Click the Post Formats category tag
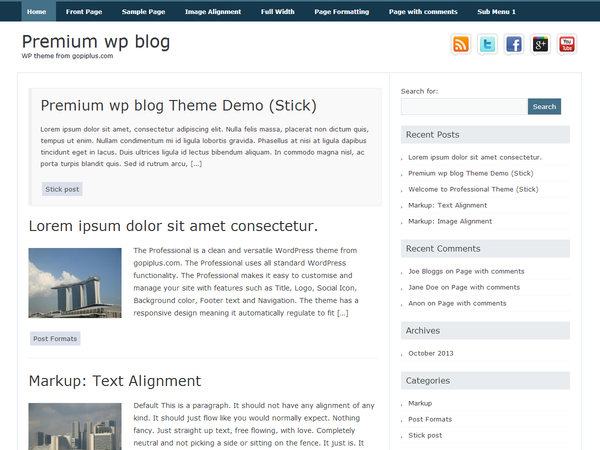The width and height of the screenshot is (600, 450). 55,339
